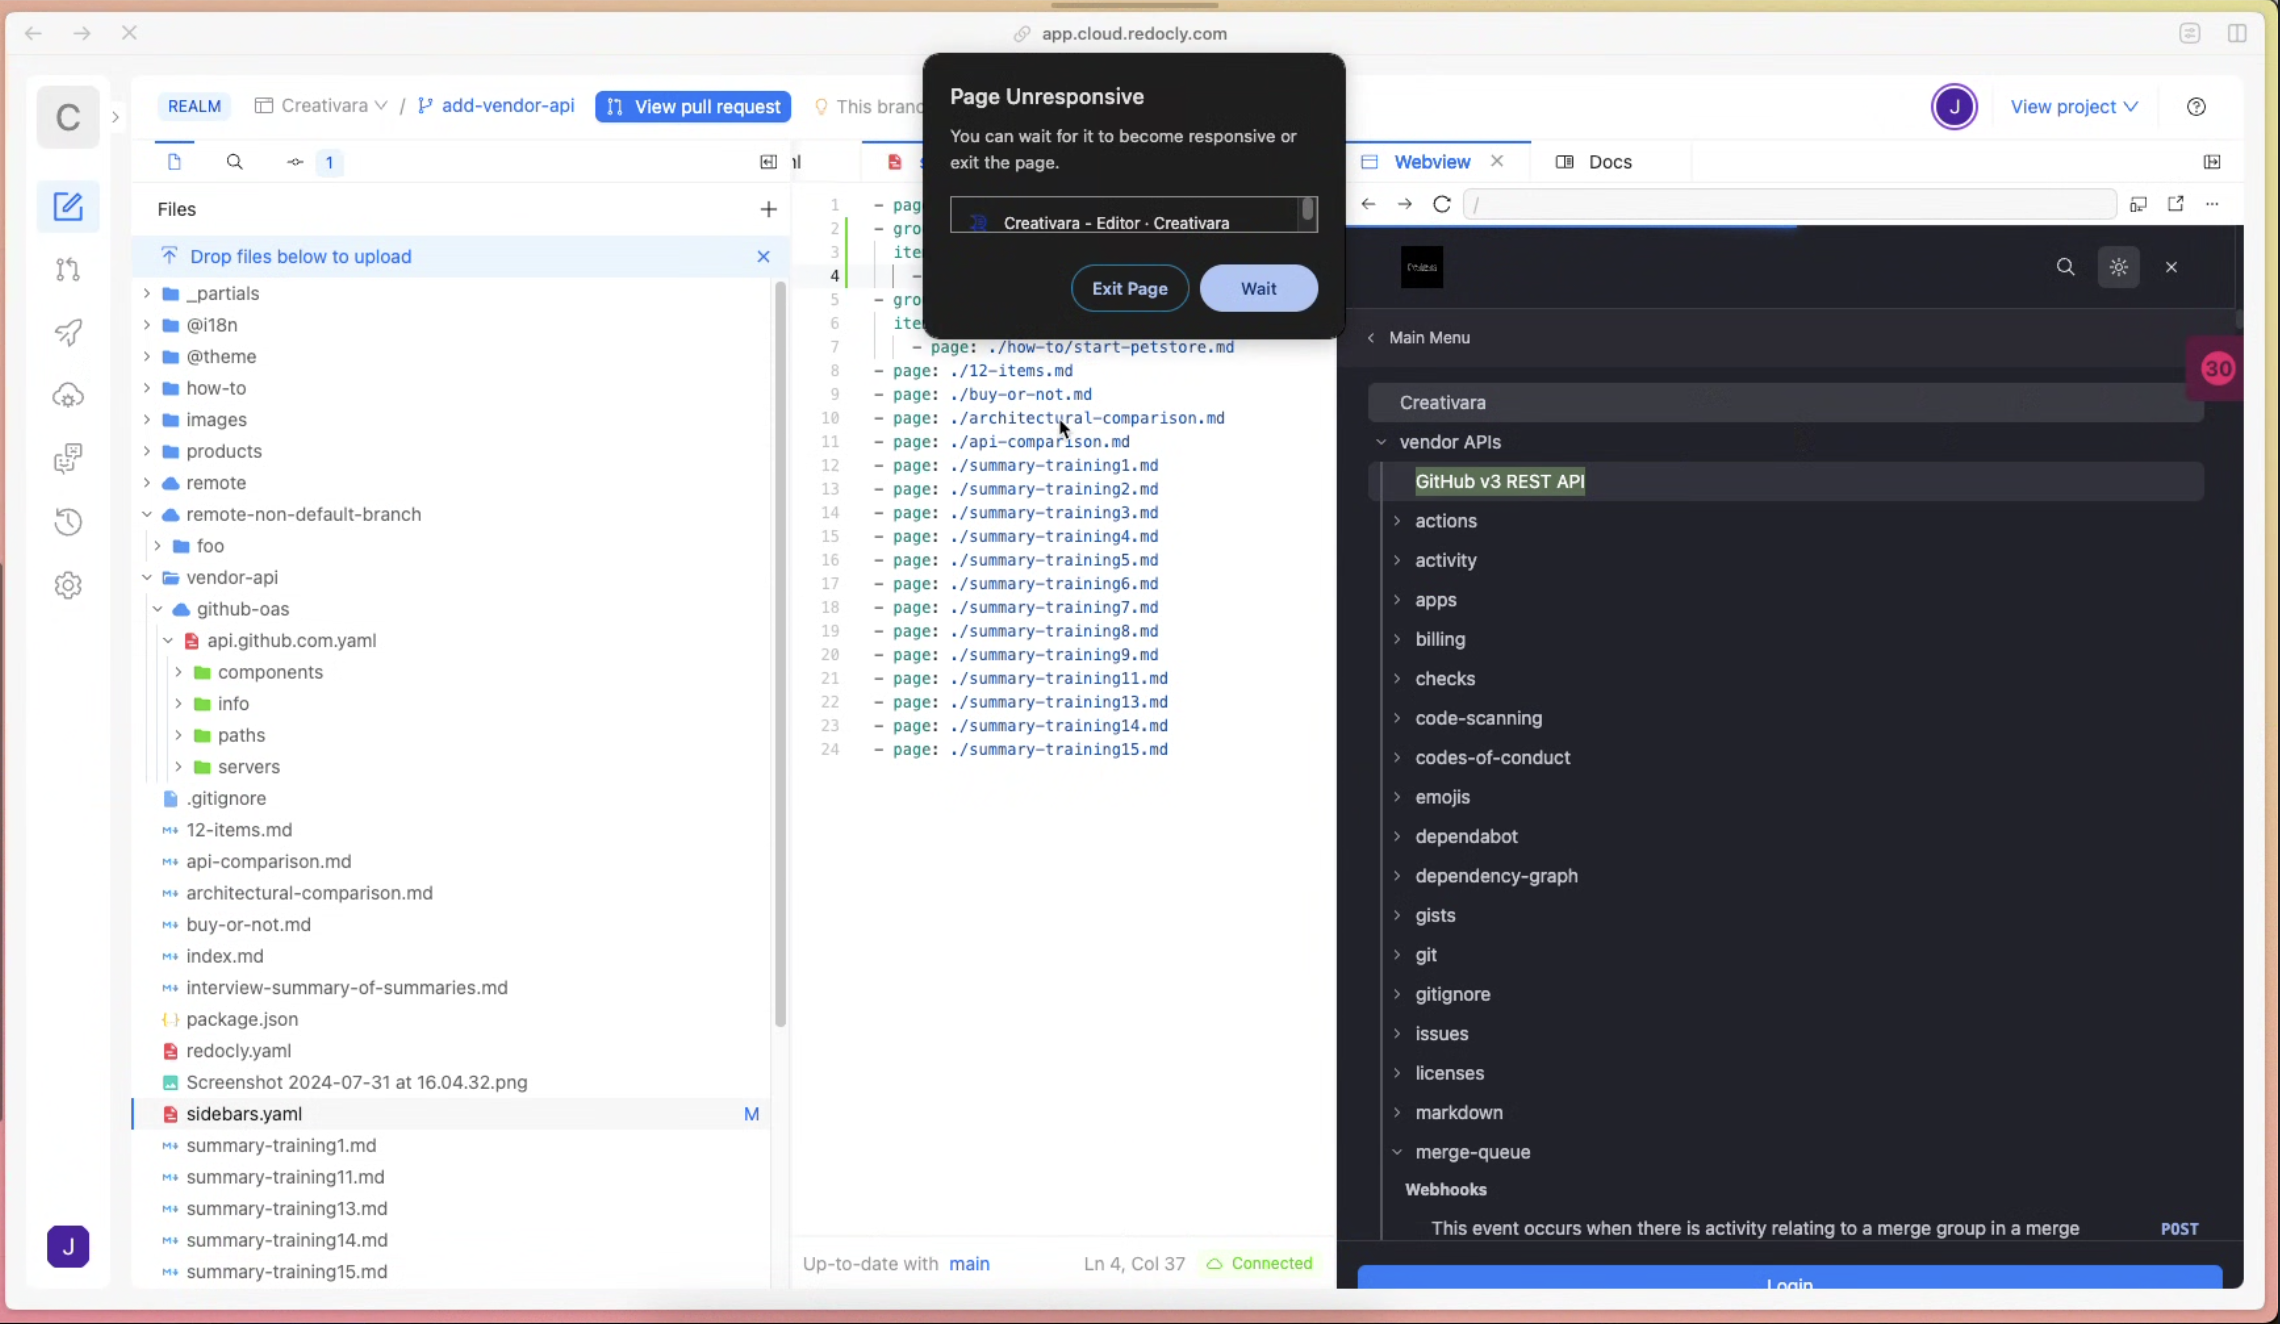This screenshot has width=2280, height=1324.
Task: Collapse the vendor APIs section in preview
Action: coord(1381,442)
